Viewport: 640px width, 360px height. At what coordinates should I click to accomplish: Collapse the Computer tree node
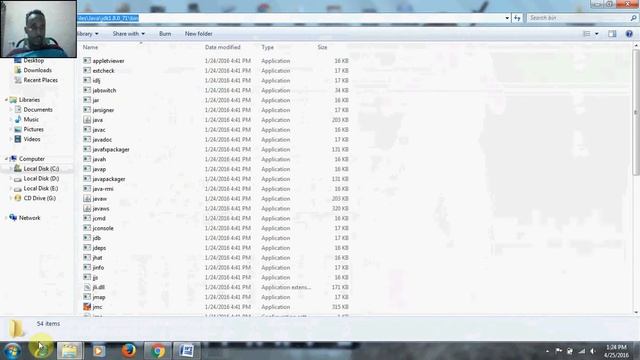click(x=7, y=158)
